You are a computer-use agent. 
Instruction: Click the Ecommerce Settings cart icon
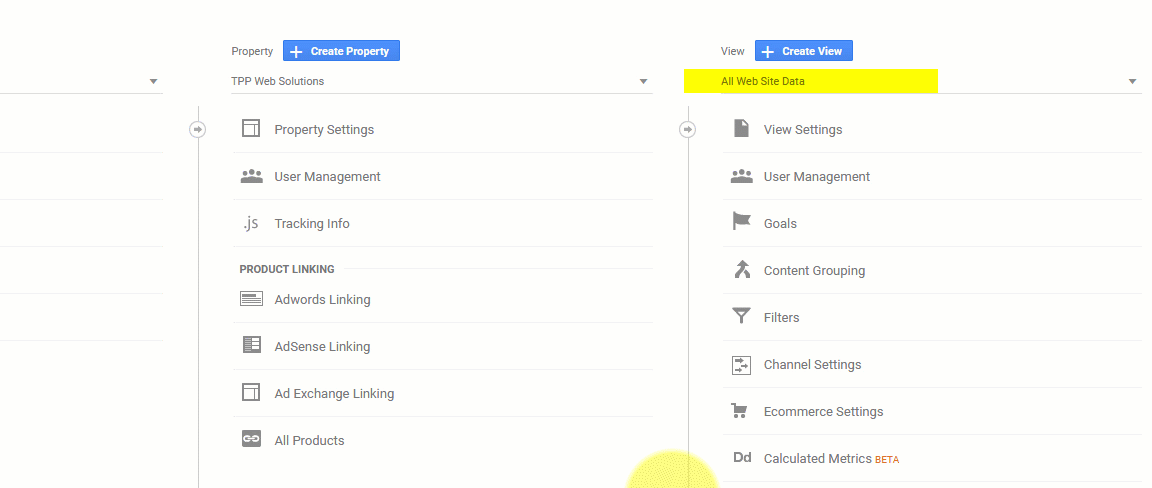coord(740,411)
